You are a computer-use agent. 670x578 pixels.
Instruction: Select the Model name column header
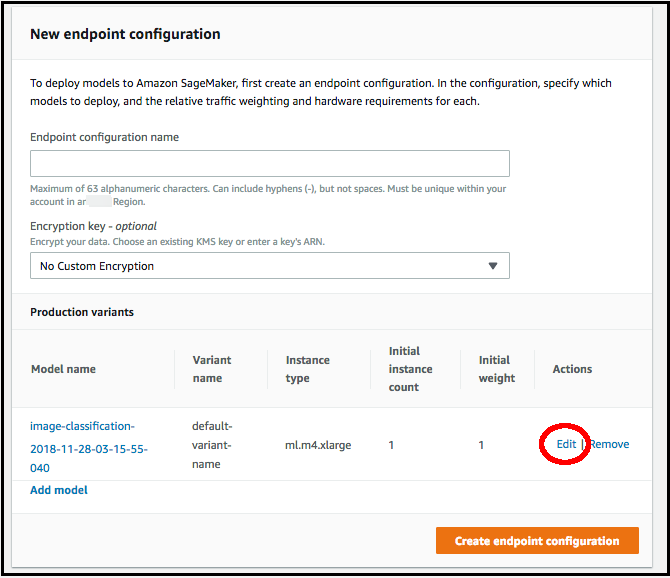(x=63, y=369)
